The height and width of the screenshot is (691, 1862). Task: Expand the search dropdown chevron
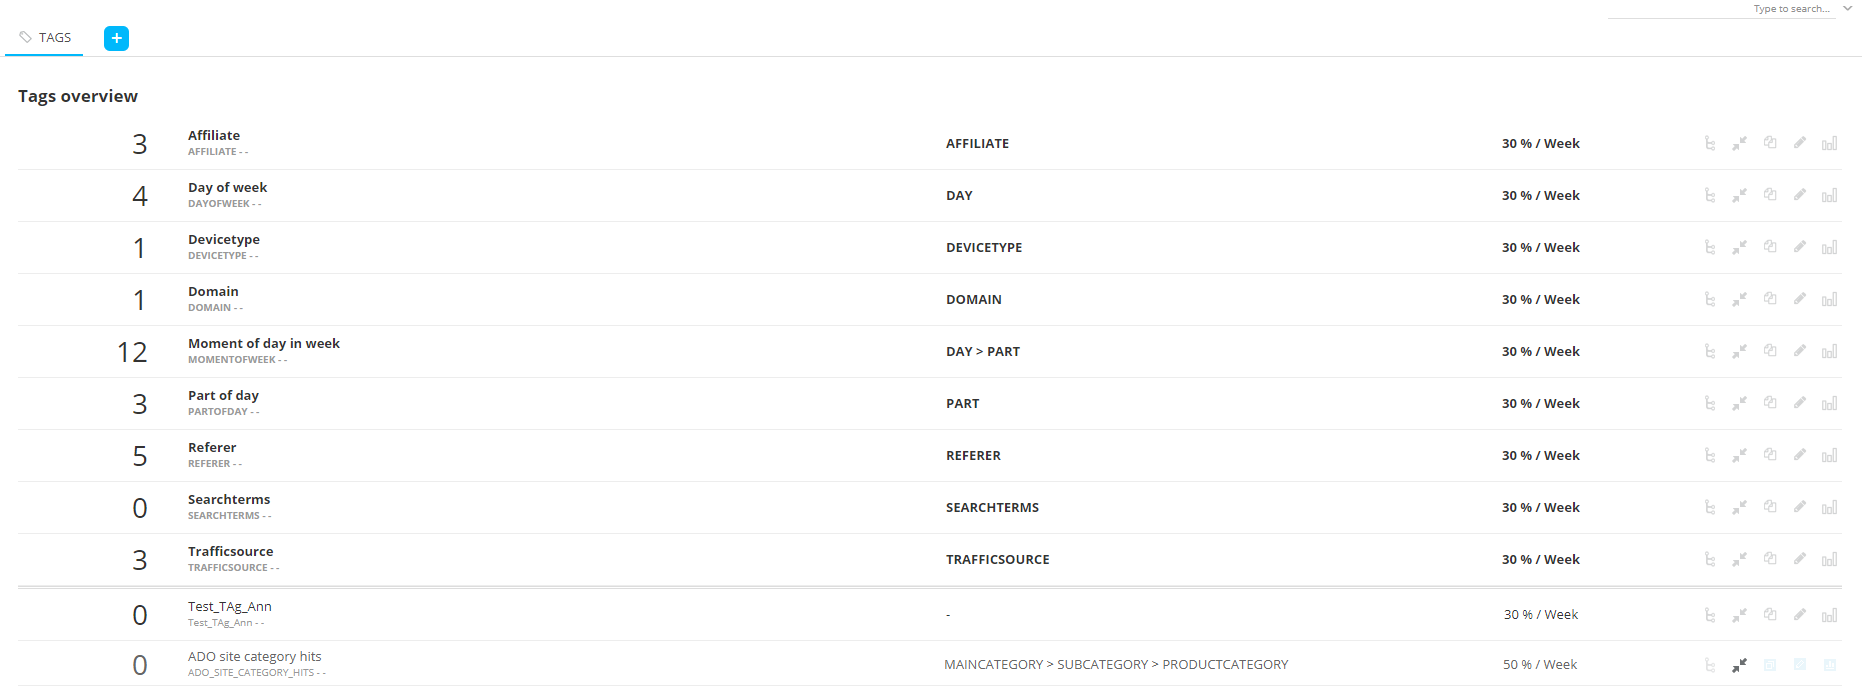click(1847, 8)
